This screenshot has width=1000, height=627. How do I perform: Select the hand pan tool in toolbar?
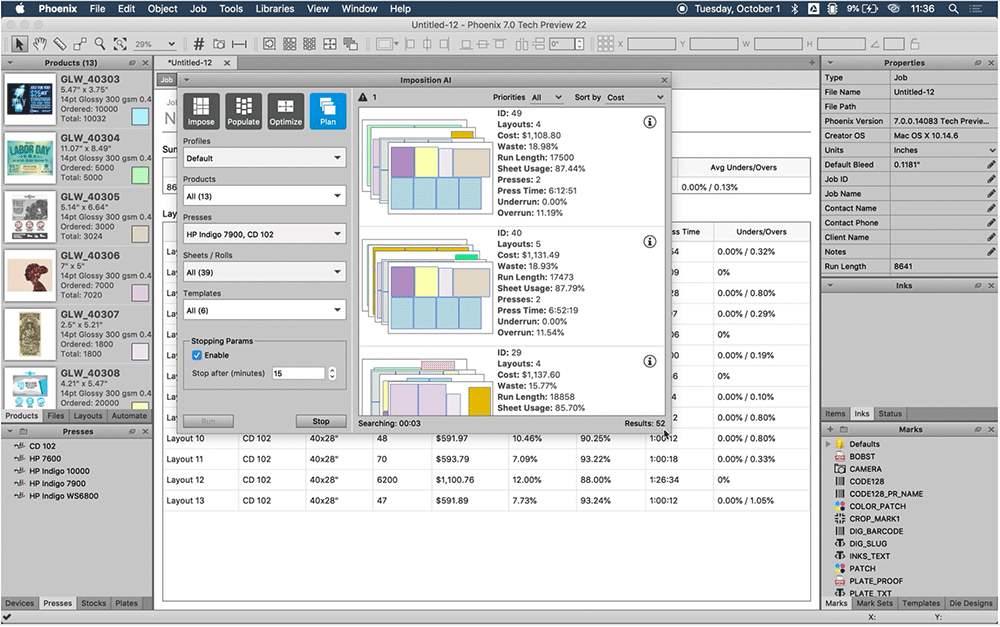40,44
